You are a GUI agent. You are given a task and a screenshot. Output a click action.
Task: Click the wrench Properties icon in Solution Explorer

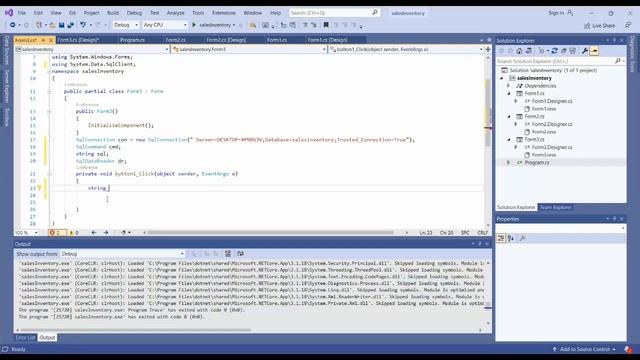pos(585,51)
